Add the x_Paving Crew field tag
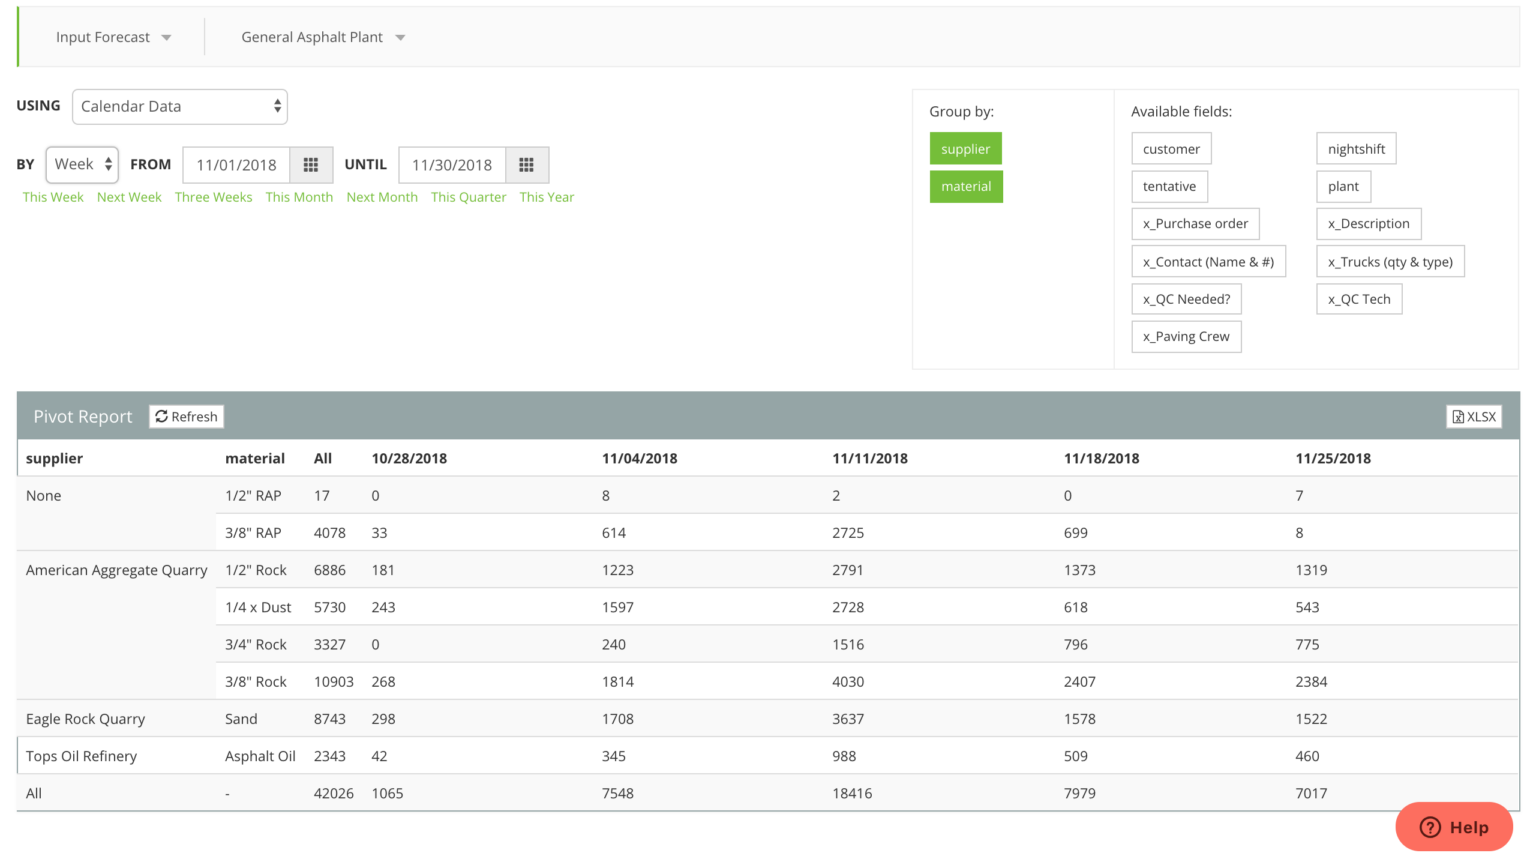 1186,337
